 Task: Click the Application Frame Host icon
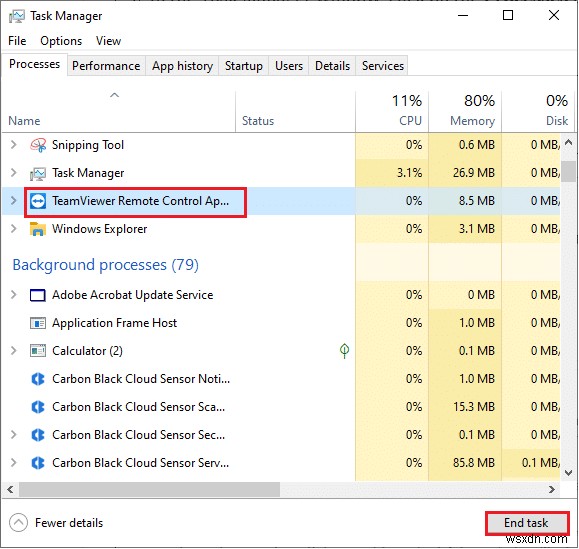[x=38, y=323]
